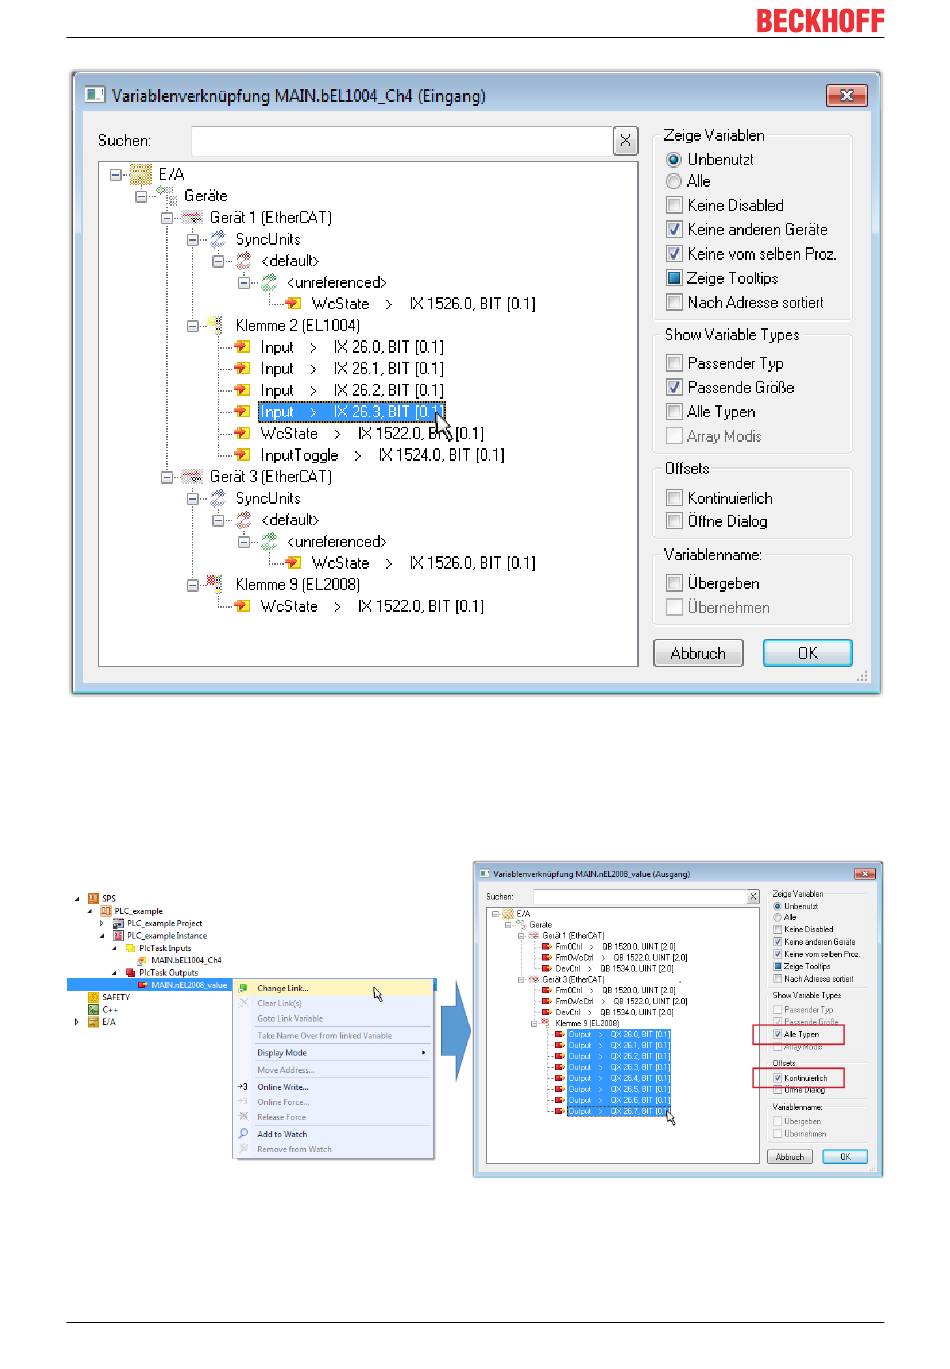
Task: Focus the Suchen search field in the Eingang dialog
Action: coord(401,141)
